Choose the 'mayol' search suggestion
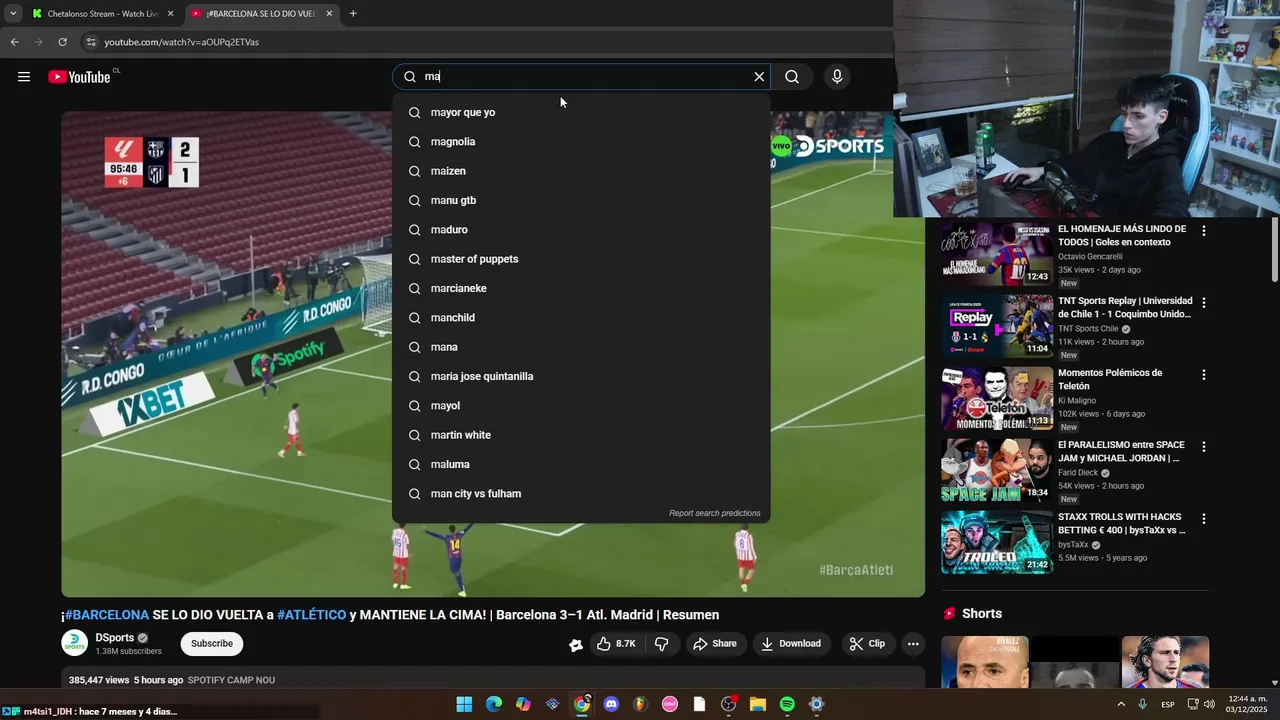 (581, 406)
